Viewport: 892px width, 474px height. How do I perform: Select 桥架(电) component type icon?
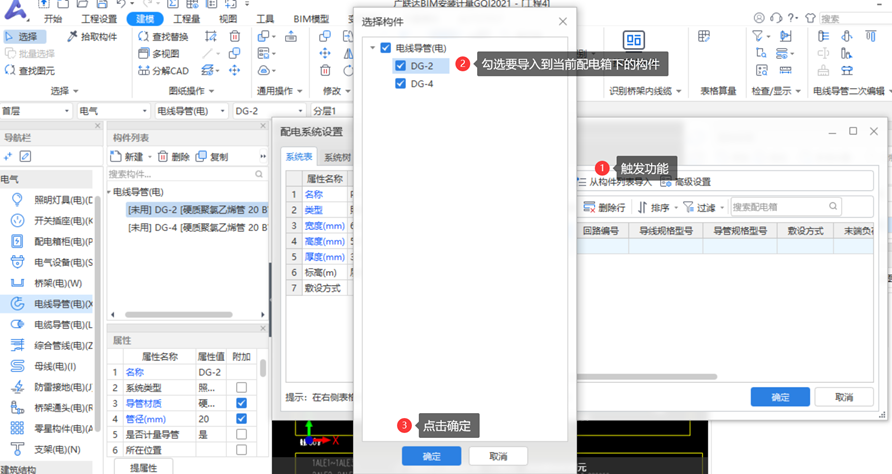point(17,283)
